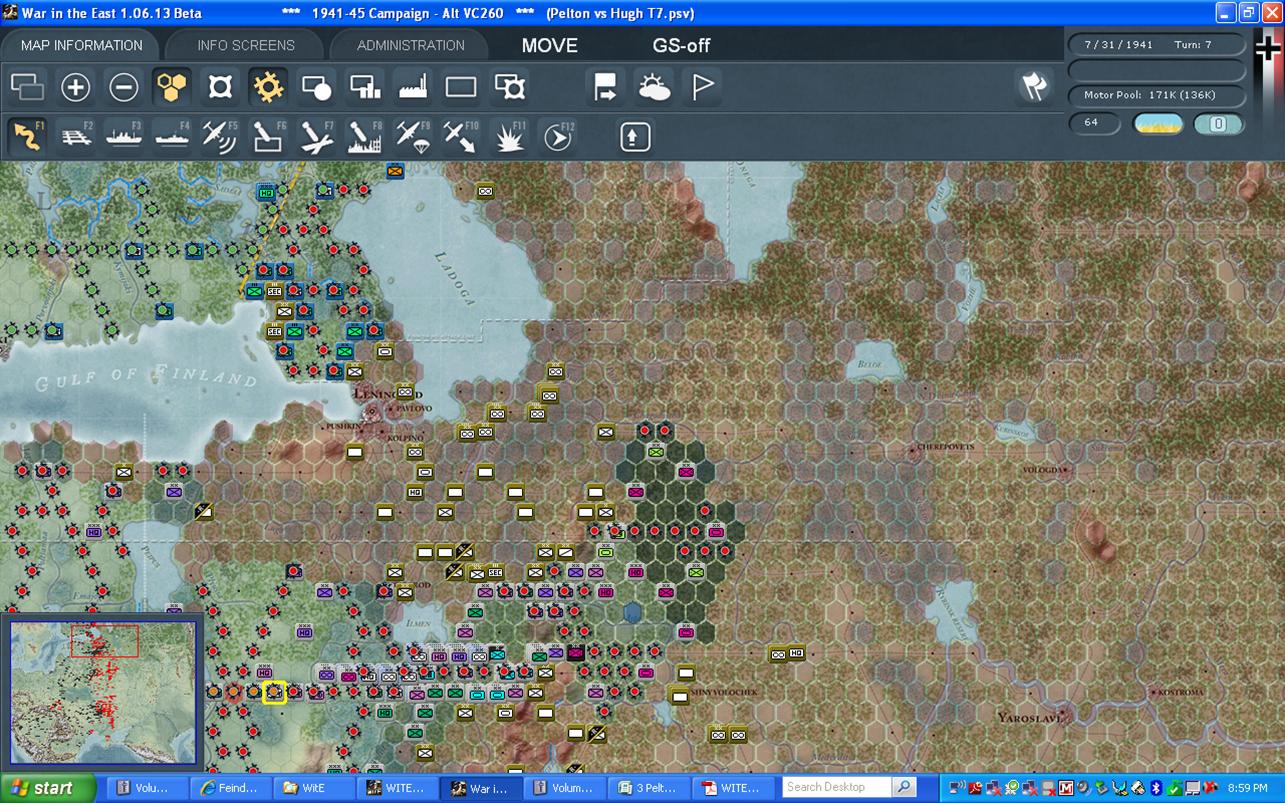Select the F3 Naval Transport mode

click(124, 136)
